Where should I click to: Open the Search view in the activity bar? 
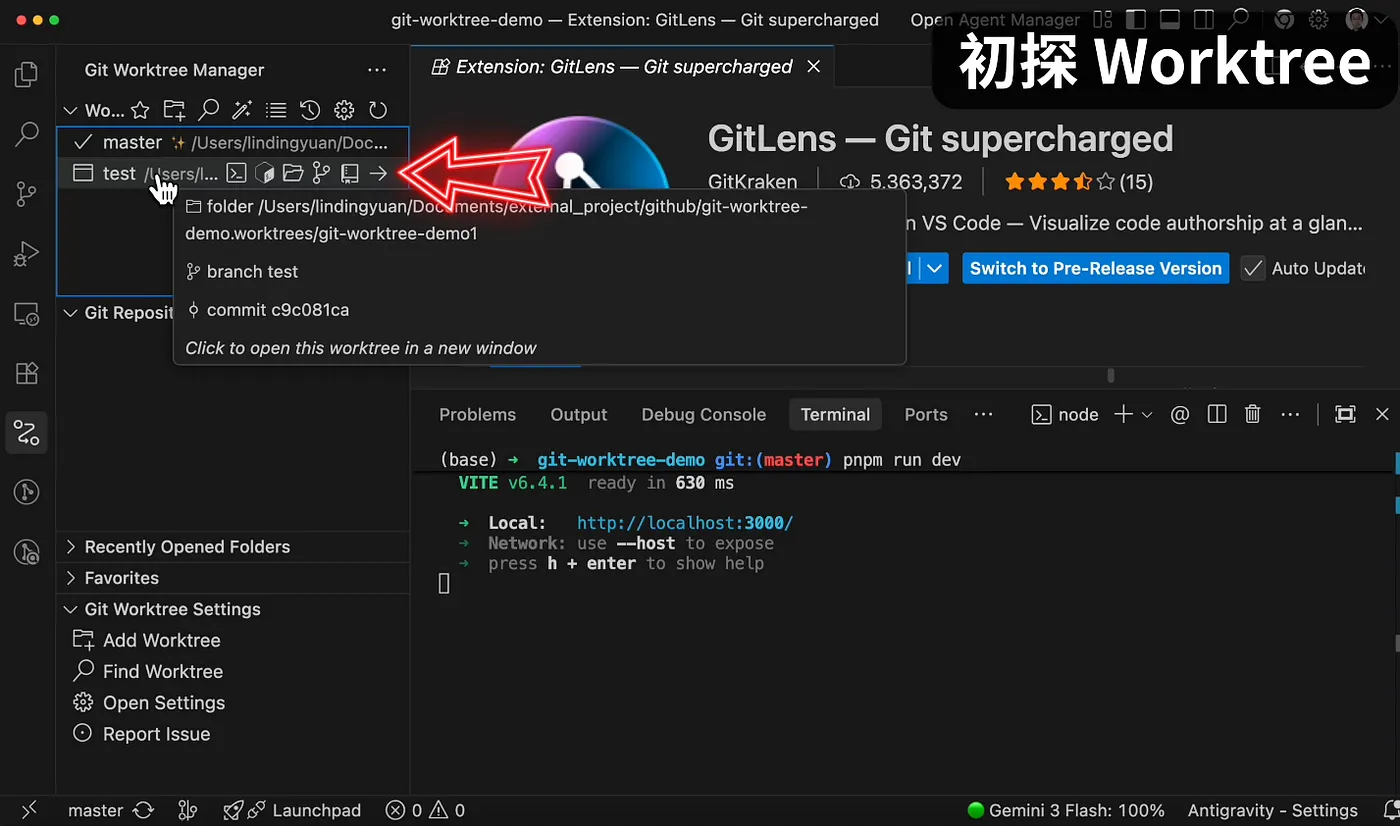coord(27,134)
